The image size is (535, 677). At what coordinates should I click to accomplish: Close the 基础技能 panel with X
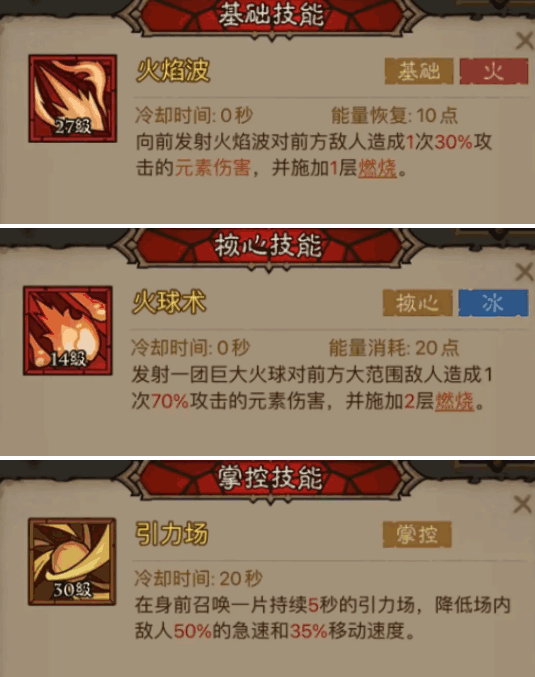[x=525, y=41]
